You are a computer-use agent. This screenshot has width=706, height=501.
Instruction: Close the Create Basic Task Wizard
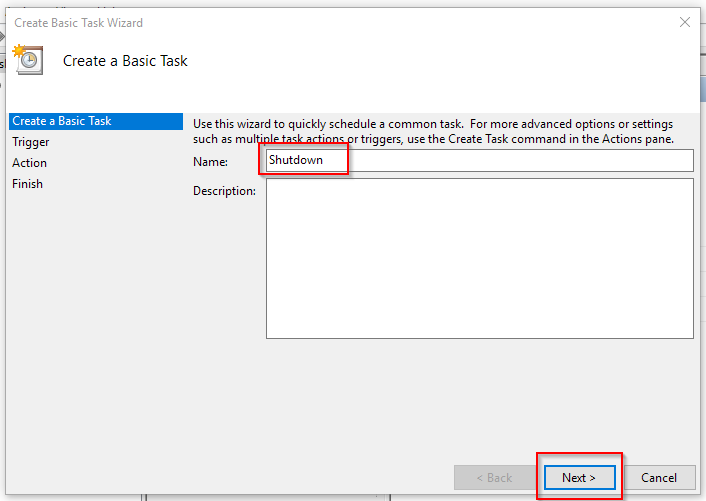coord(685,22)
